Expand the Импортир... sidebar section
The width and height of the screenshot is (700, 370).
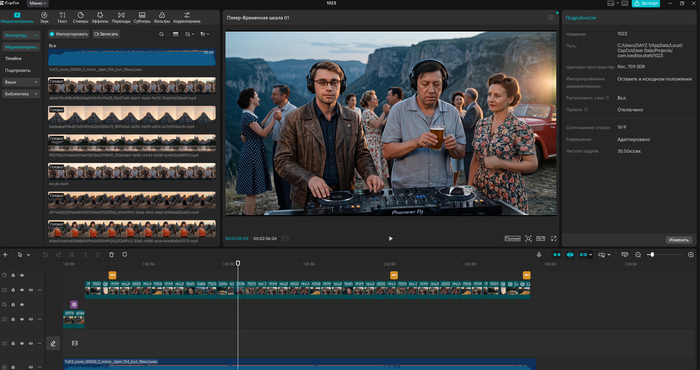21,35
